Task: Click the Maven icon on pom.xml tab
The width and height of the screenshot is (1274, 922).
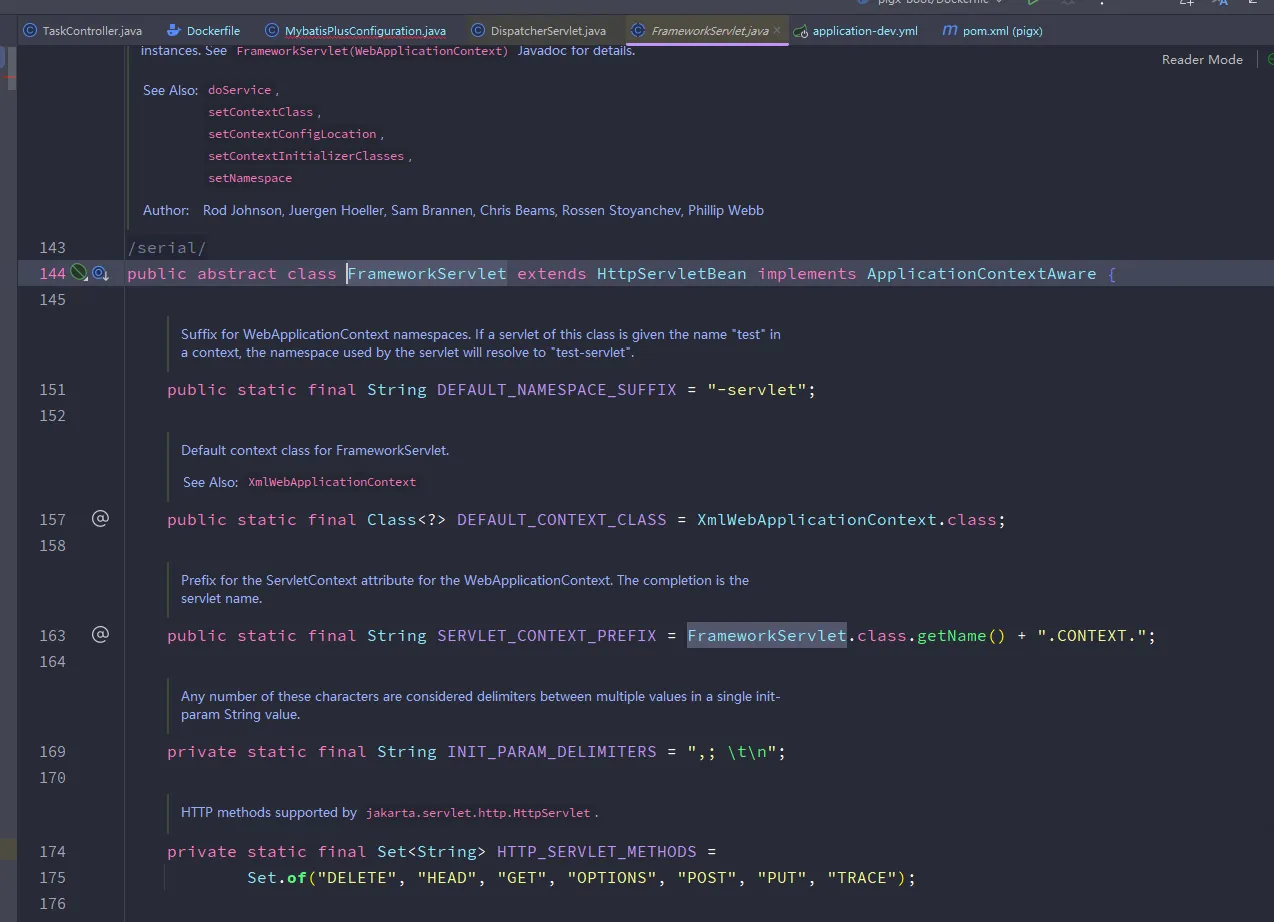Action: 949,31
